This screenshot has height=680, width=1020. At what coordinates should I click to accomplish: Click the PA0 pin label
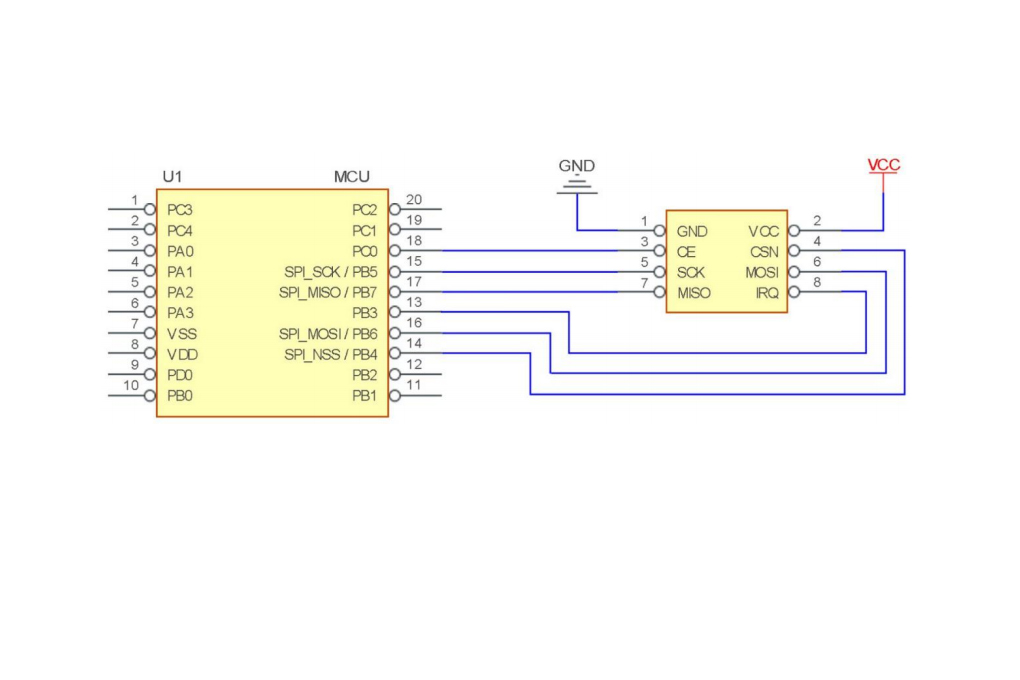point(180,252)
